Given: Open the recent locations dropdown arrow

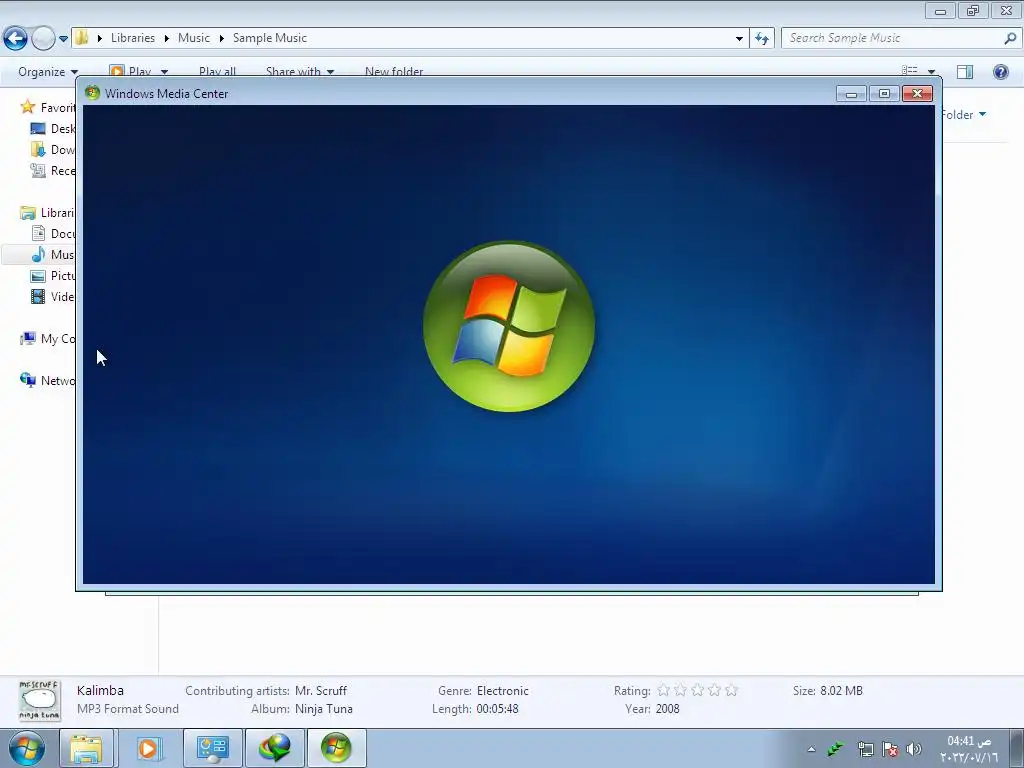Looking at the screenshot, I should 63,39.
